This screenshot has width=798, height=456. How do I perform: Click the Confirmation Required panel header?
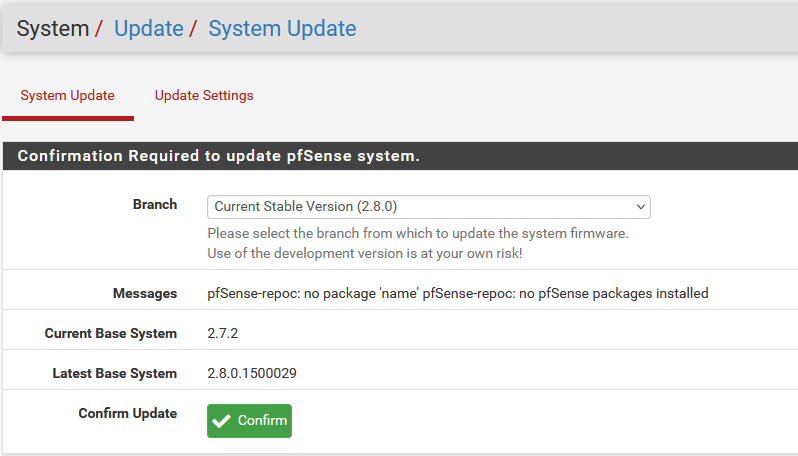coord(401,156)
